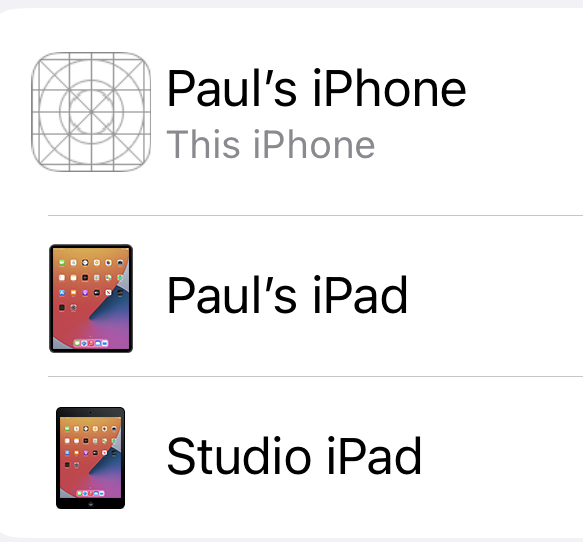This screenshot has height=542, width=583.
Task: Click the wallpaper area of Paul's iPad image
Action: click(x=91, y=299)
